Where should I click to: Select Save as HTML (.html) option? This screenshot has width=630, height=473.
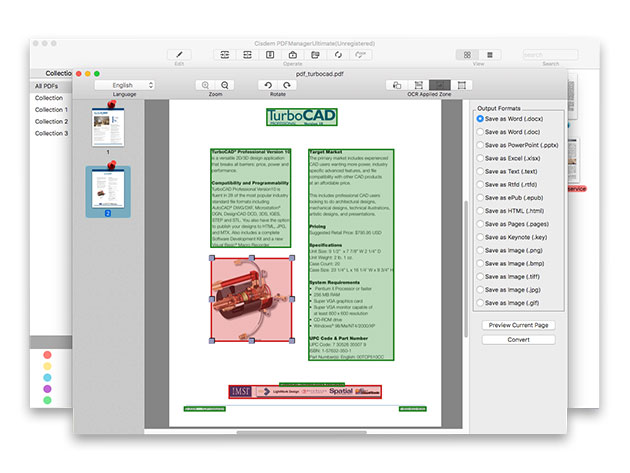(510, 211)
